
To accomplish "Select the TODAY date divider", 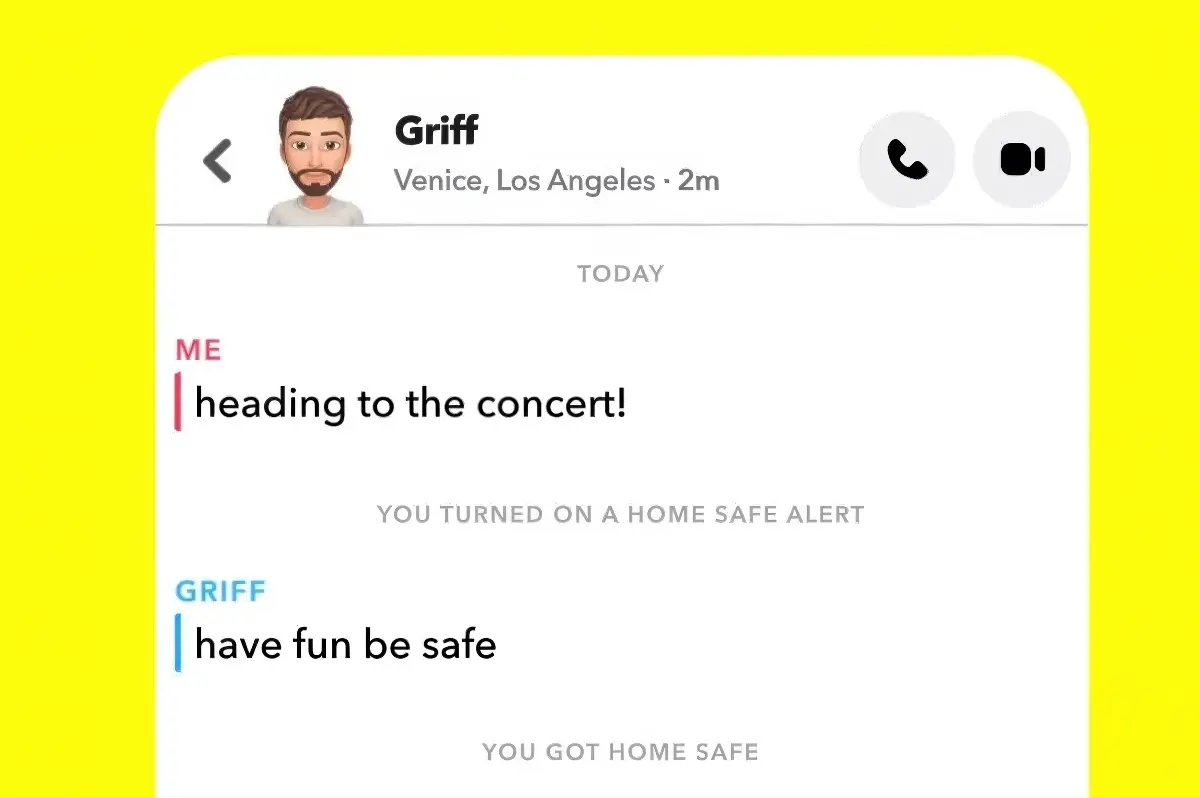I will coord(620,273).
